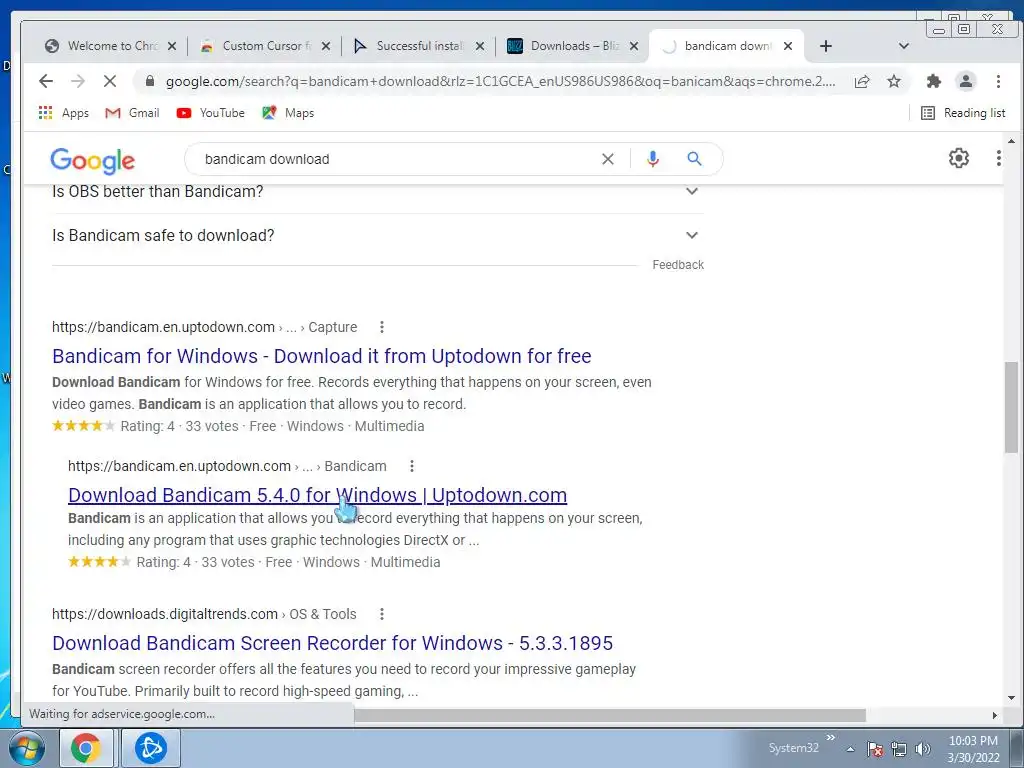
Task: Open more options for Download Bandicam 5.4.0 result
Action: coord(412,466)
